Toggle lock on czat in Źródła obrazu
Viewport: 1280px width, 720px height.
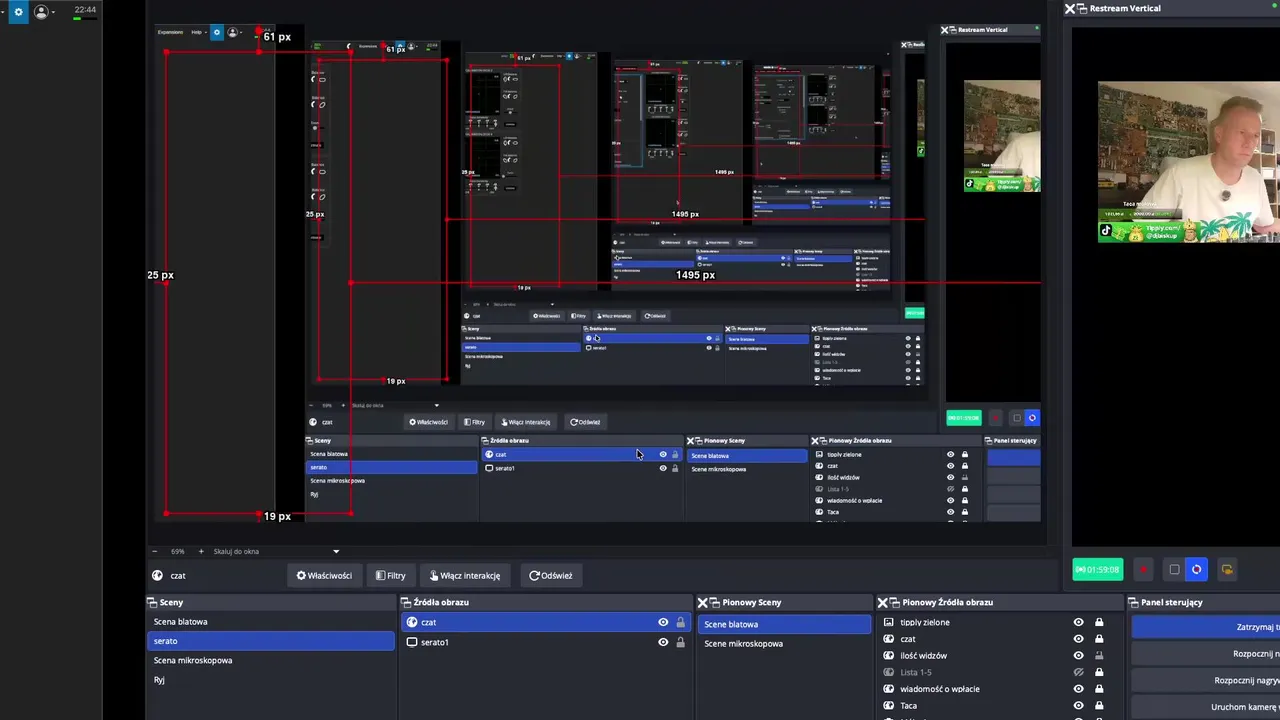click(x=681, y=622)
